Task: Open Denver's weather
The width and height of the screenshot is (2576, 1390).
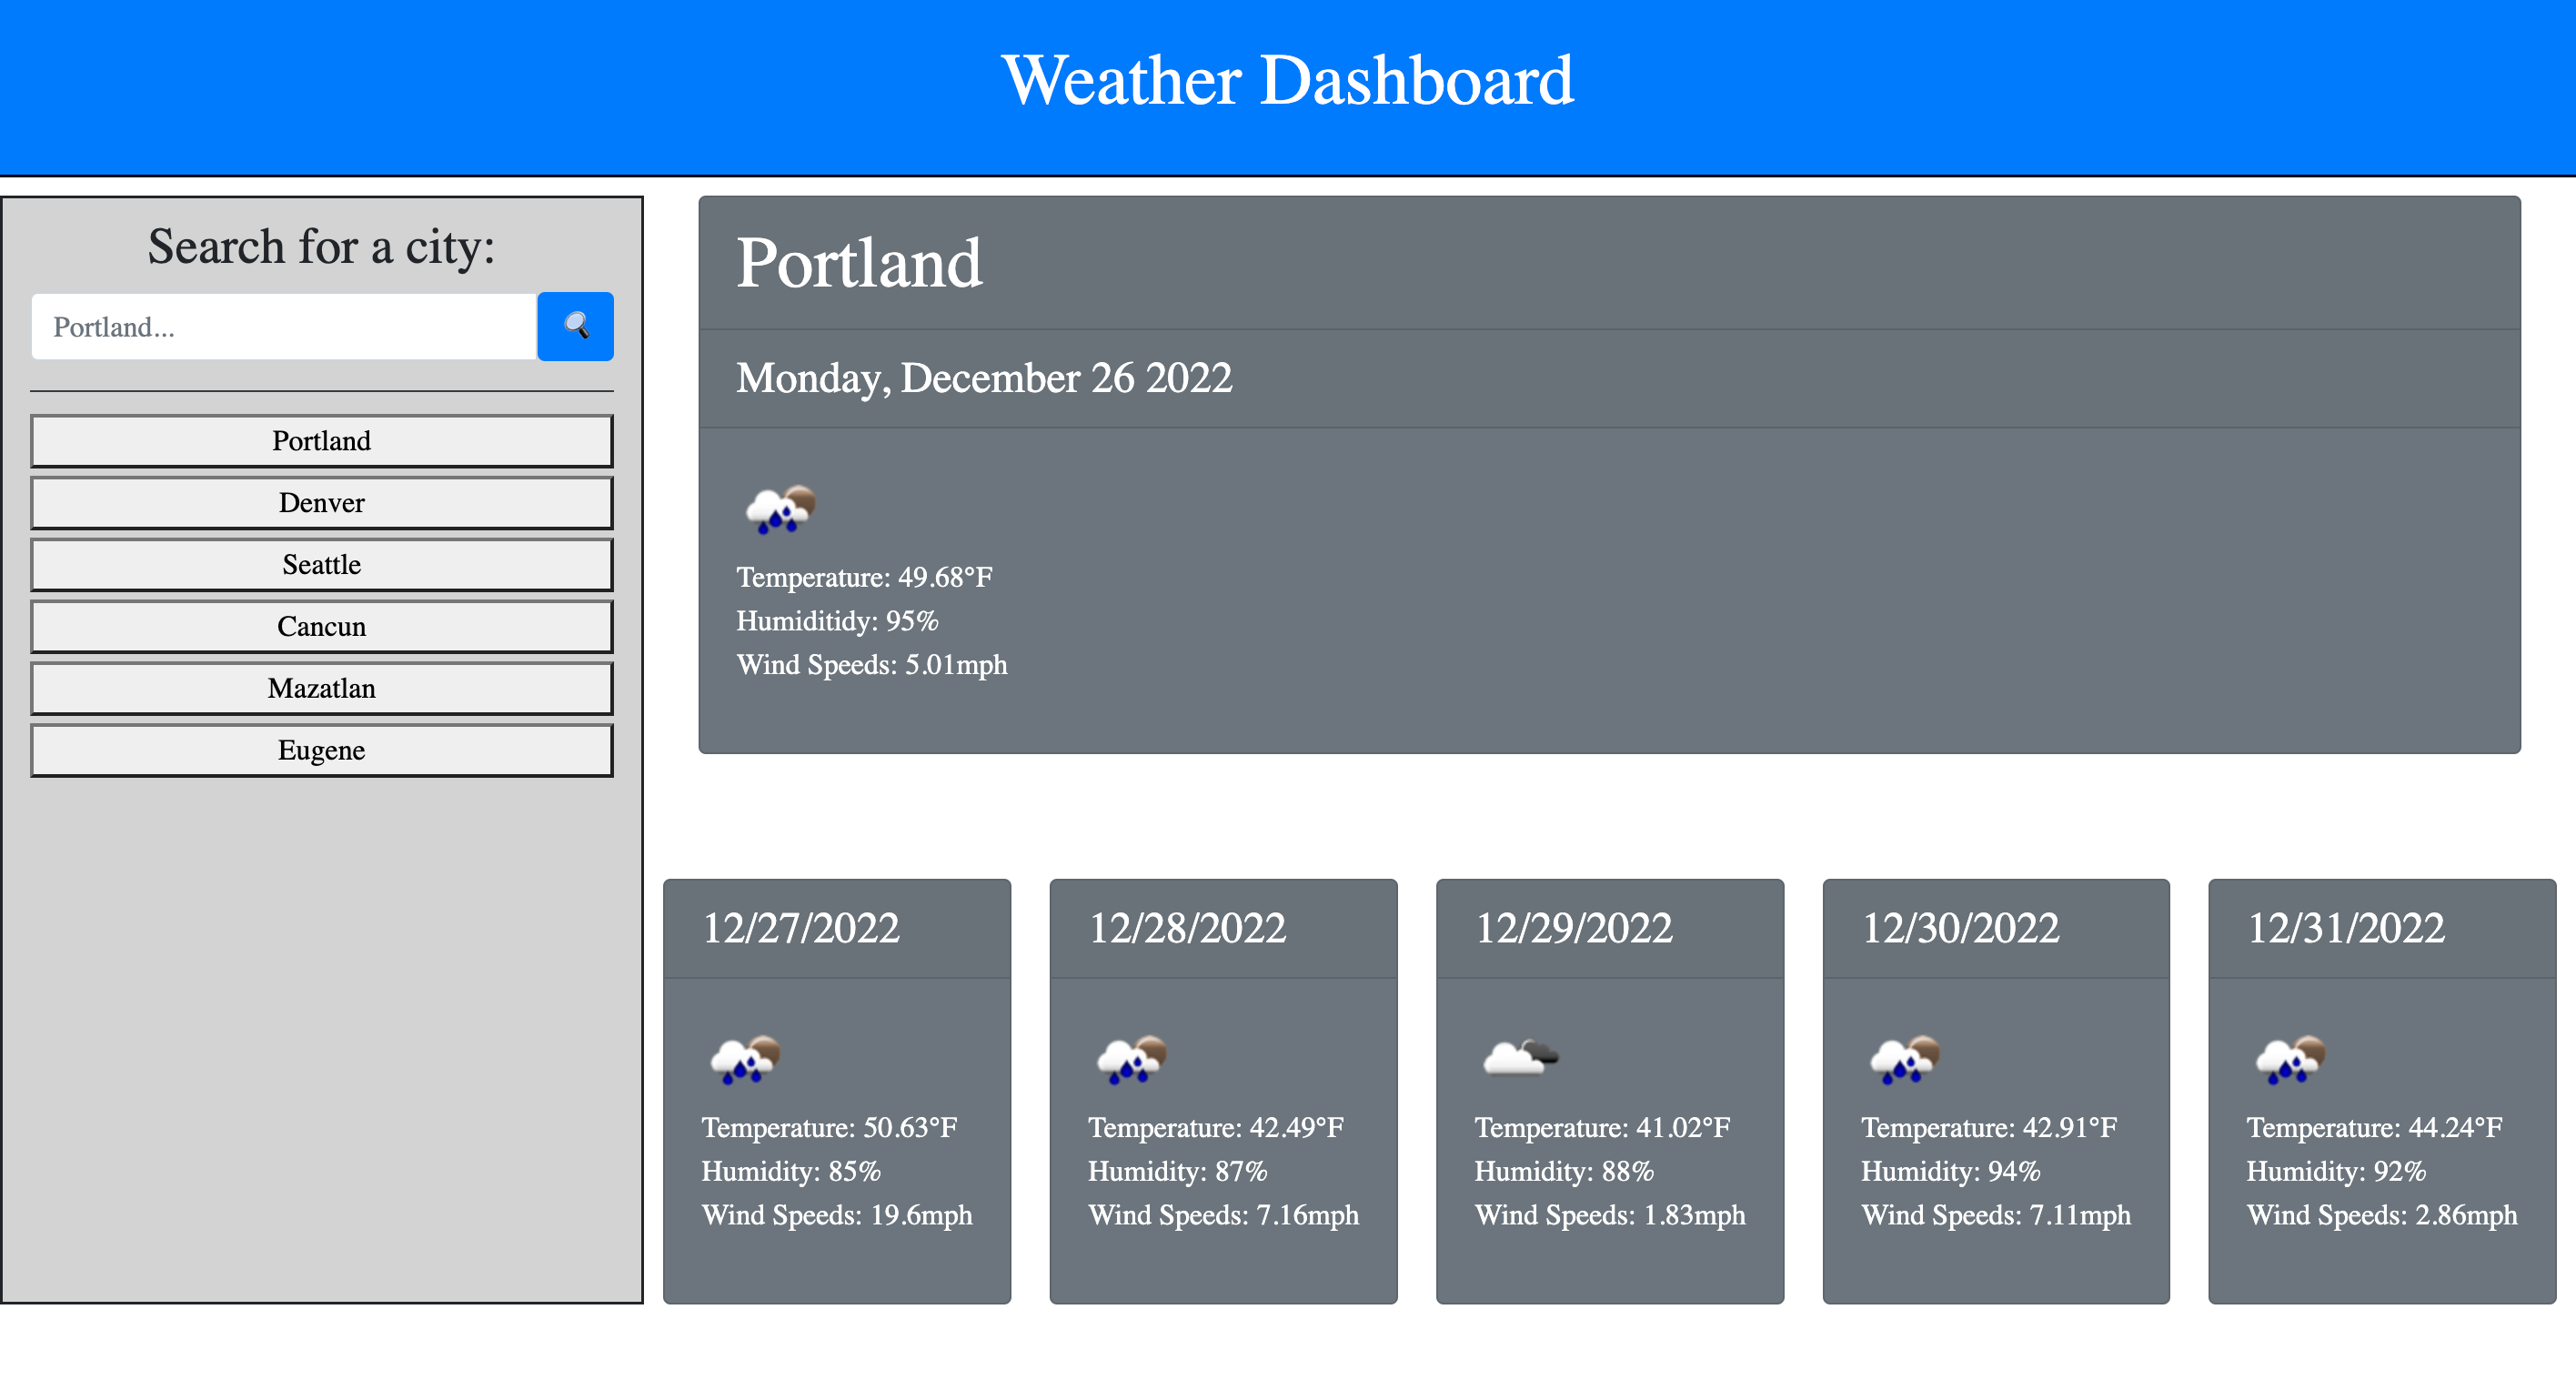Action: [x=321, y=502]
